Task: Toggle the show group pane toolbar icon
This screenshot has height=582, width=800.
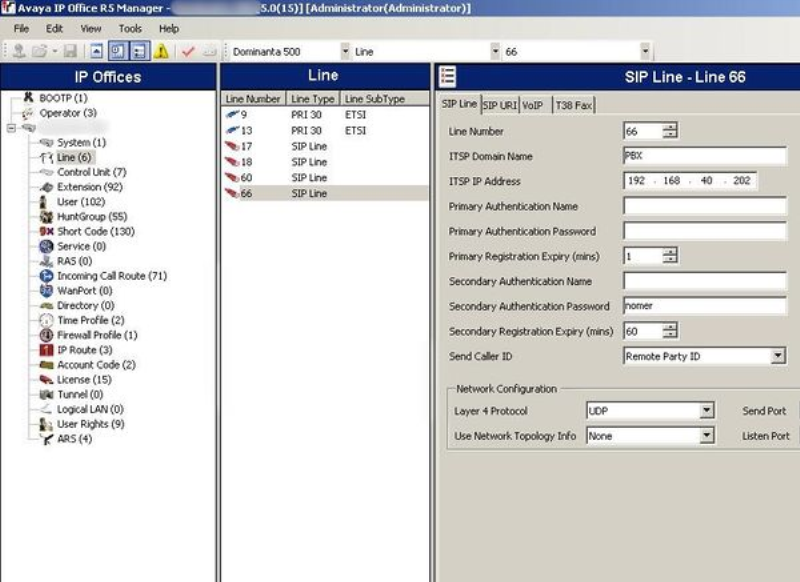Action: pyautogui.click(x=118, y=51)
